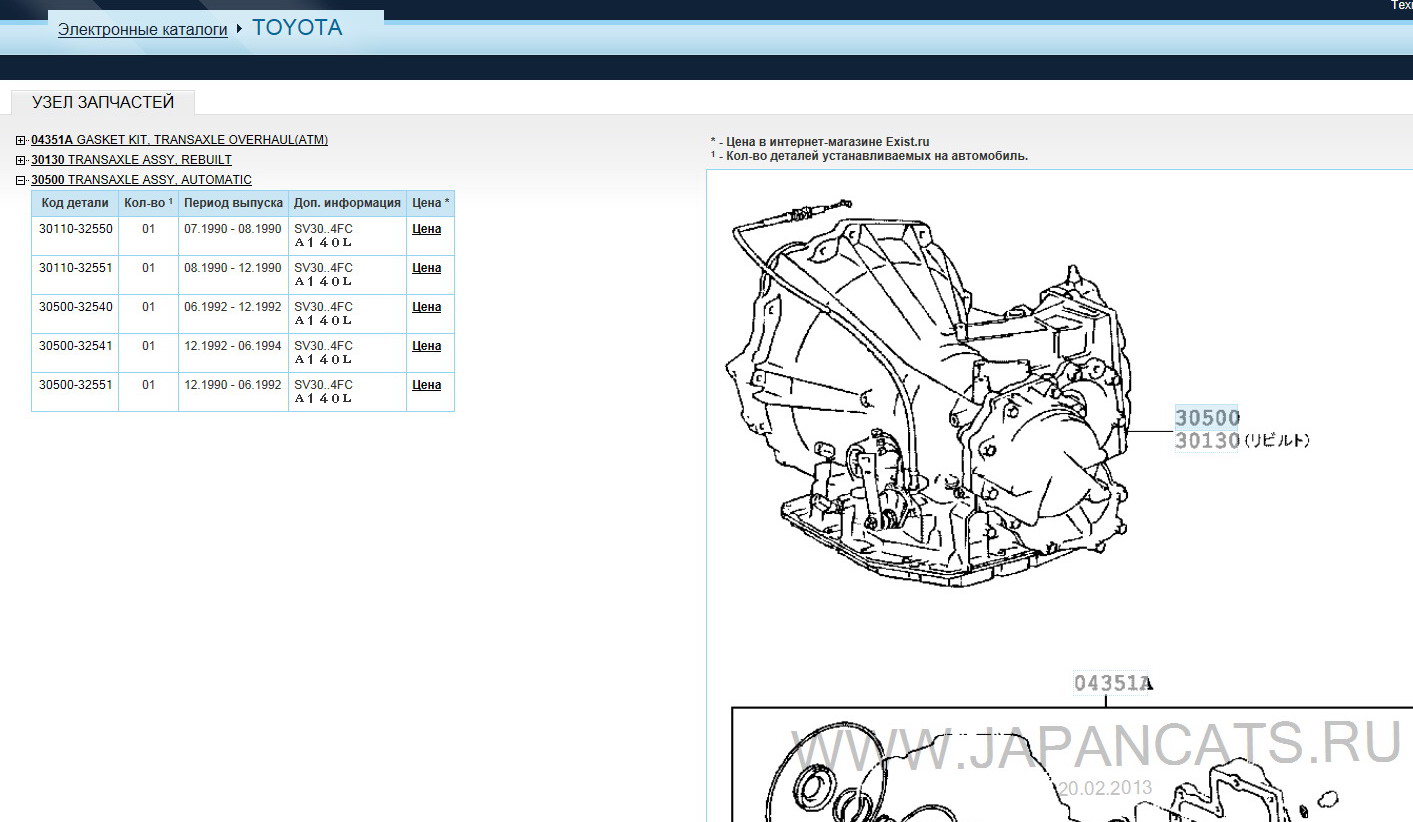Expand the 04351A gasket kit node
Screen dimensions: 1413x822
(x=21, y=140)
